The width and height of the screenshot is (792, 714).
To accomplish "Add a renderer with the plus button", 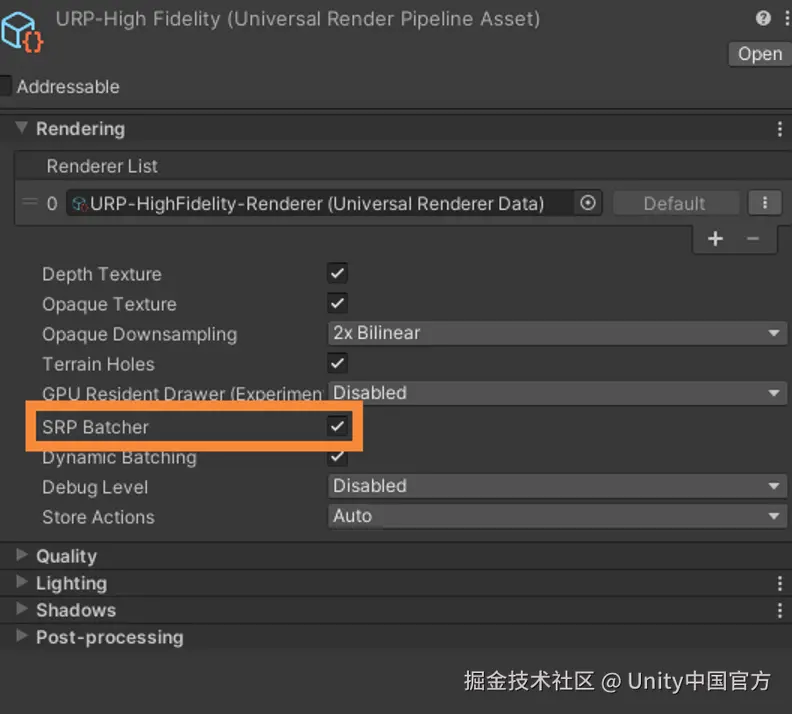I will (715, 239).
